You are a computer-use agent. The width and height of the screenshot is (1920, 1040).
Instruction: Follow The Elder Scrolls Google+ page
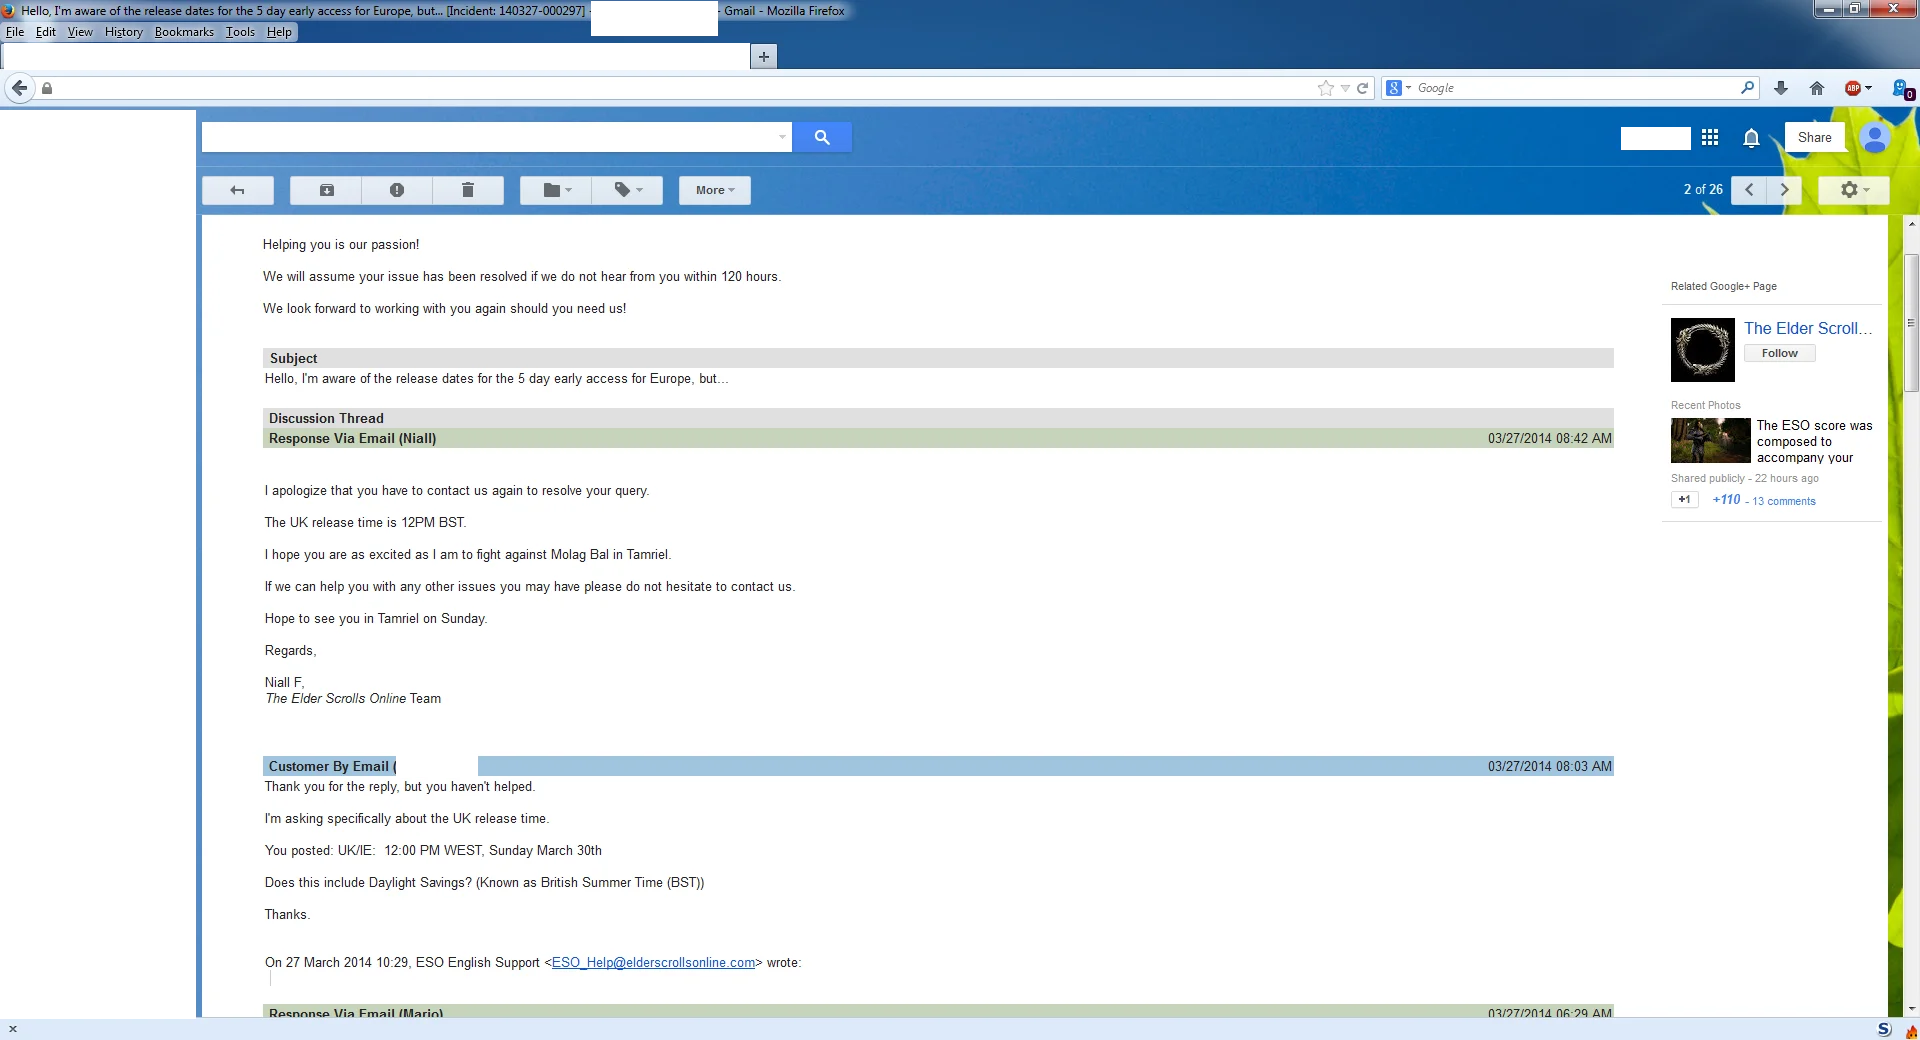(x=1779, y=353)
